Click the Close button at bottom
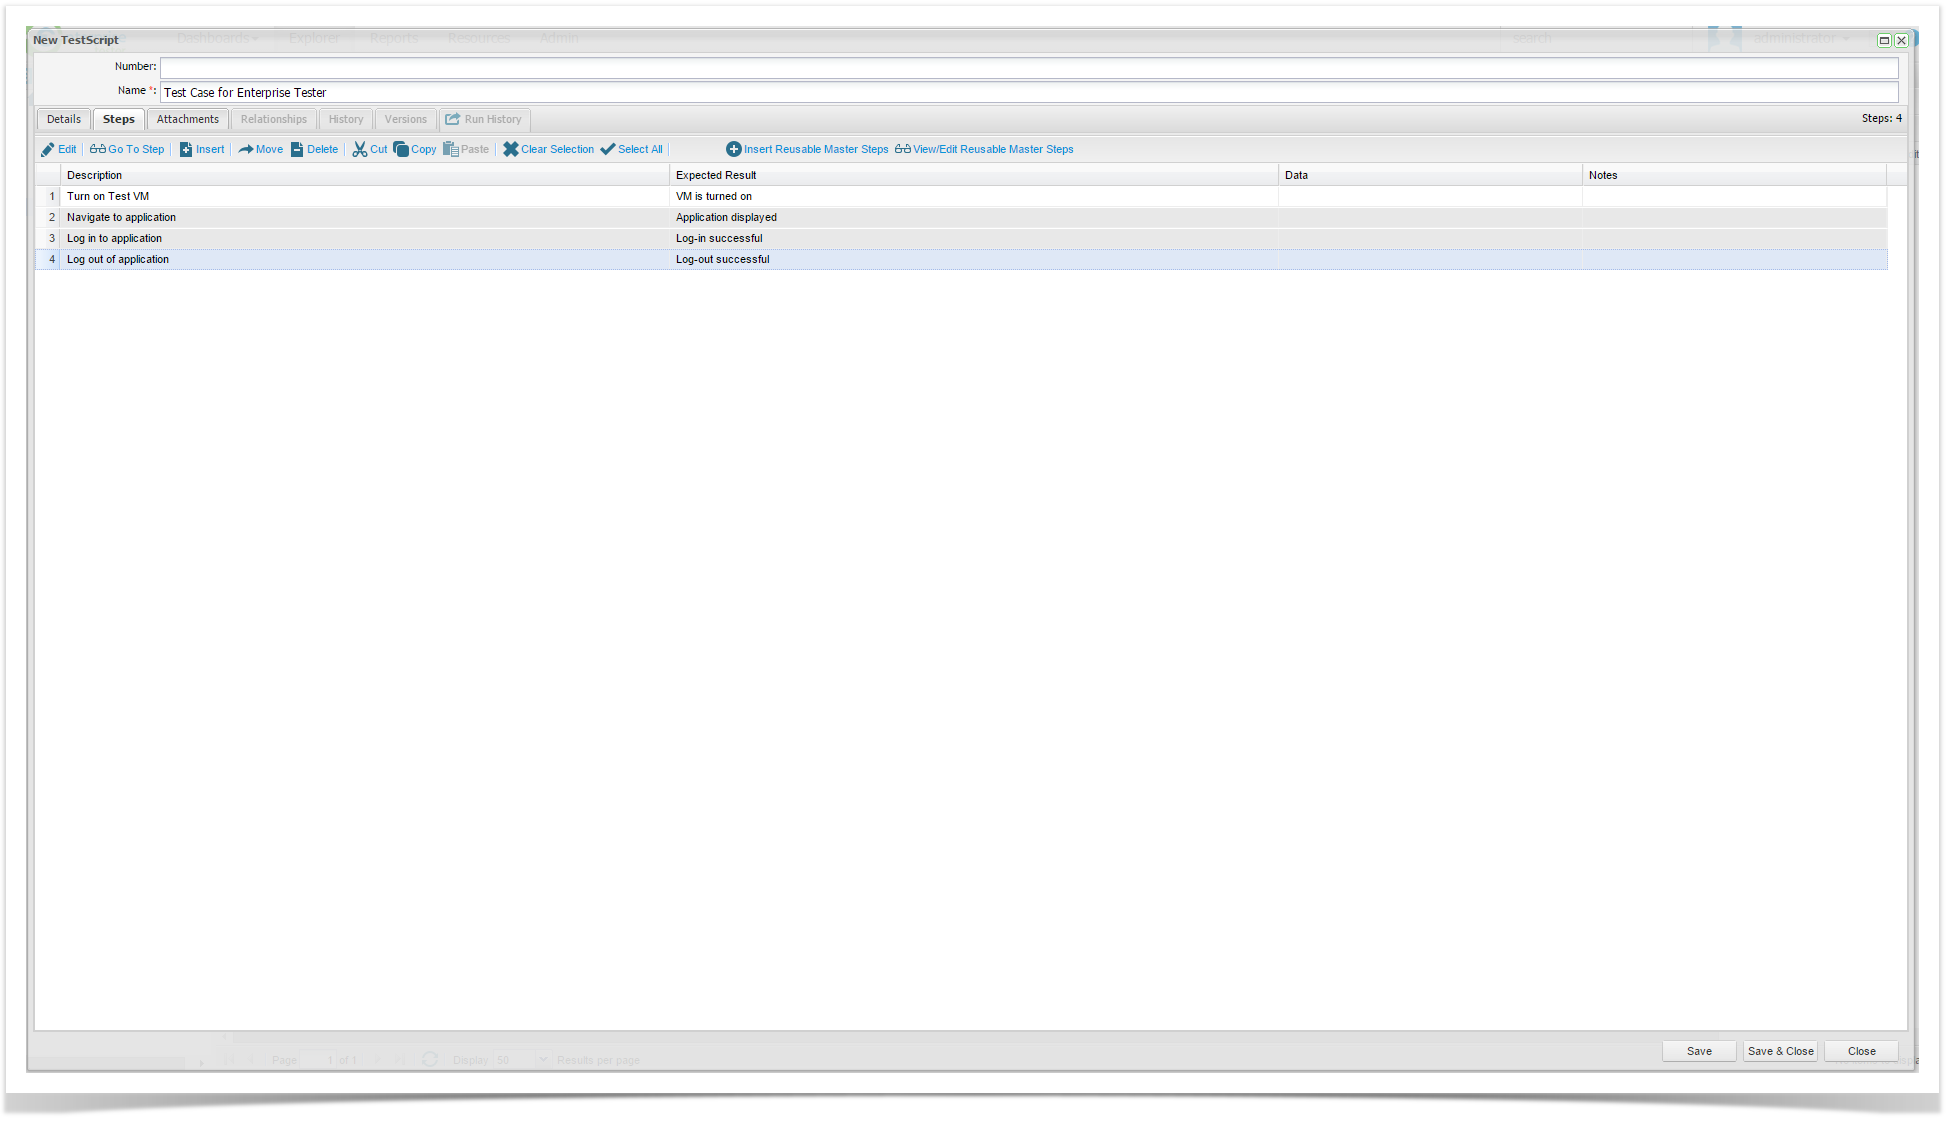Viewport: 1953px width, 1122px height. click(x=1860, y=1051)
